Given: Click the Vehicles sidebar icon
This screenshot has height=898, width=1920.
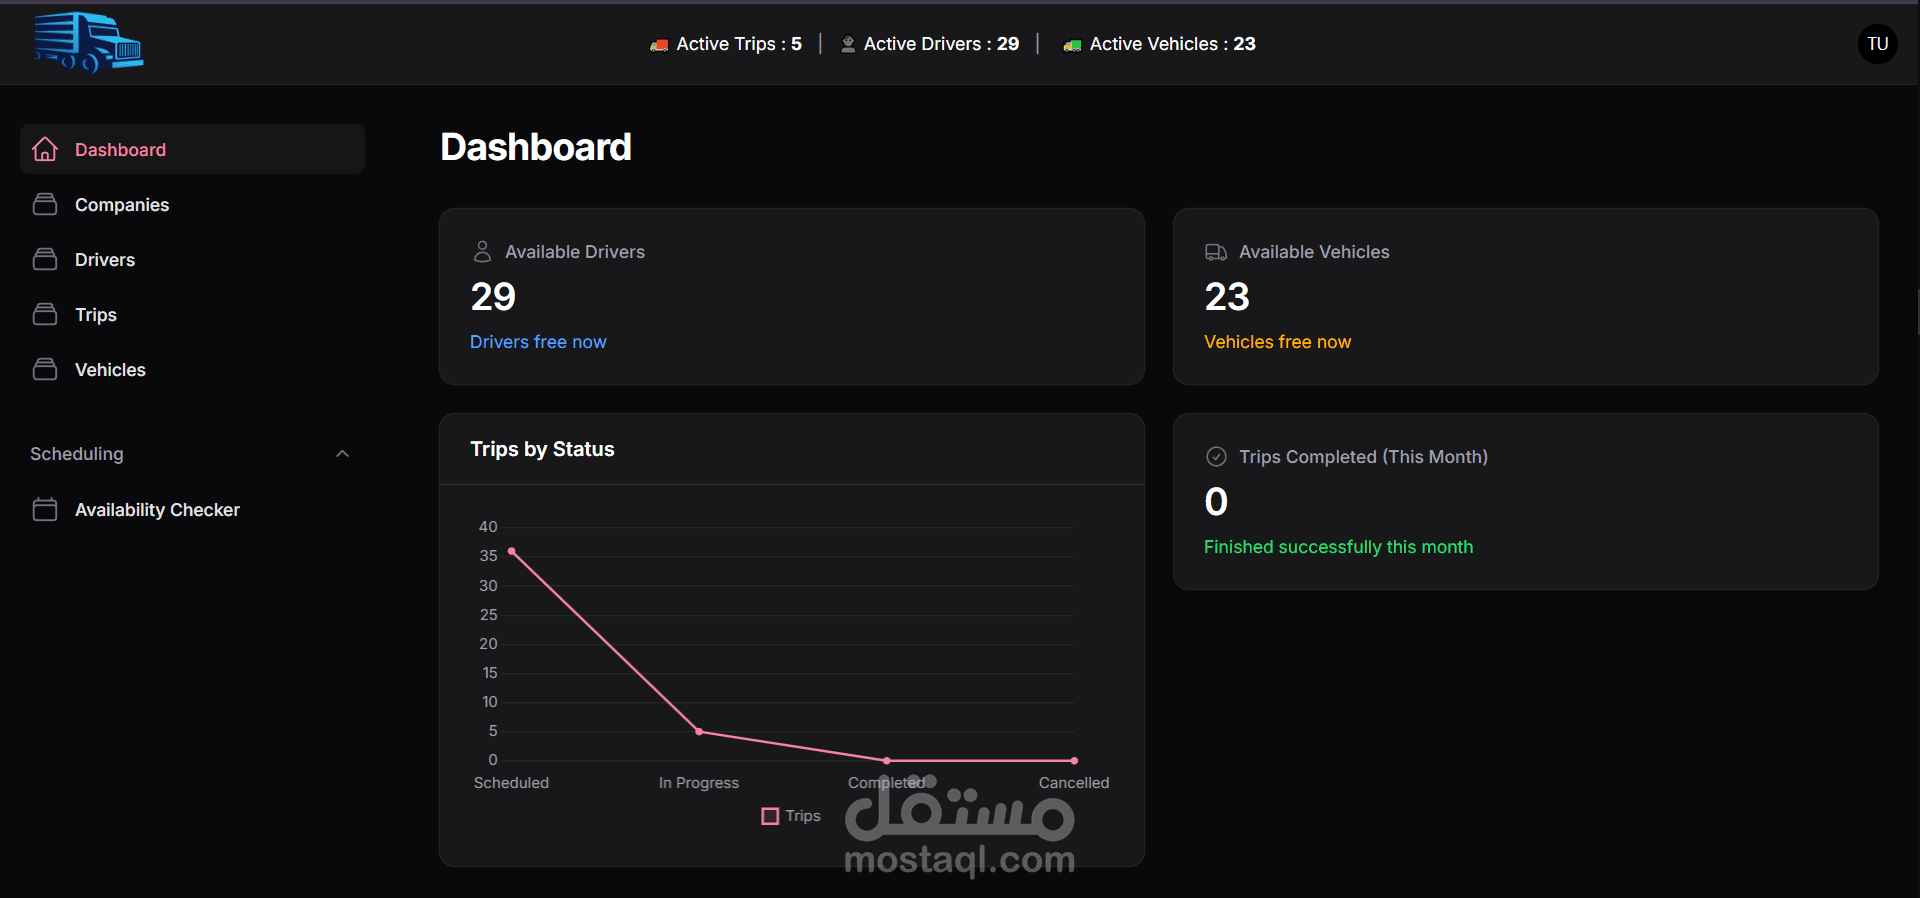Looking at the screenshot, I should [x=45, y=369].
